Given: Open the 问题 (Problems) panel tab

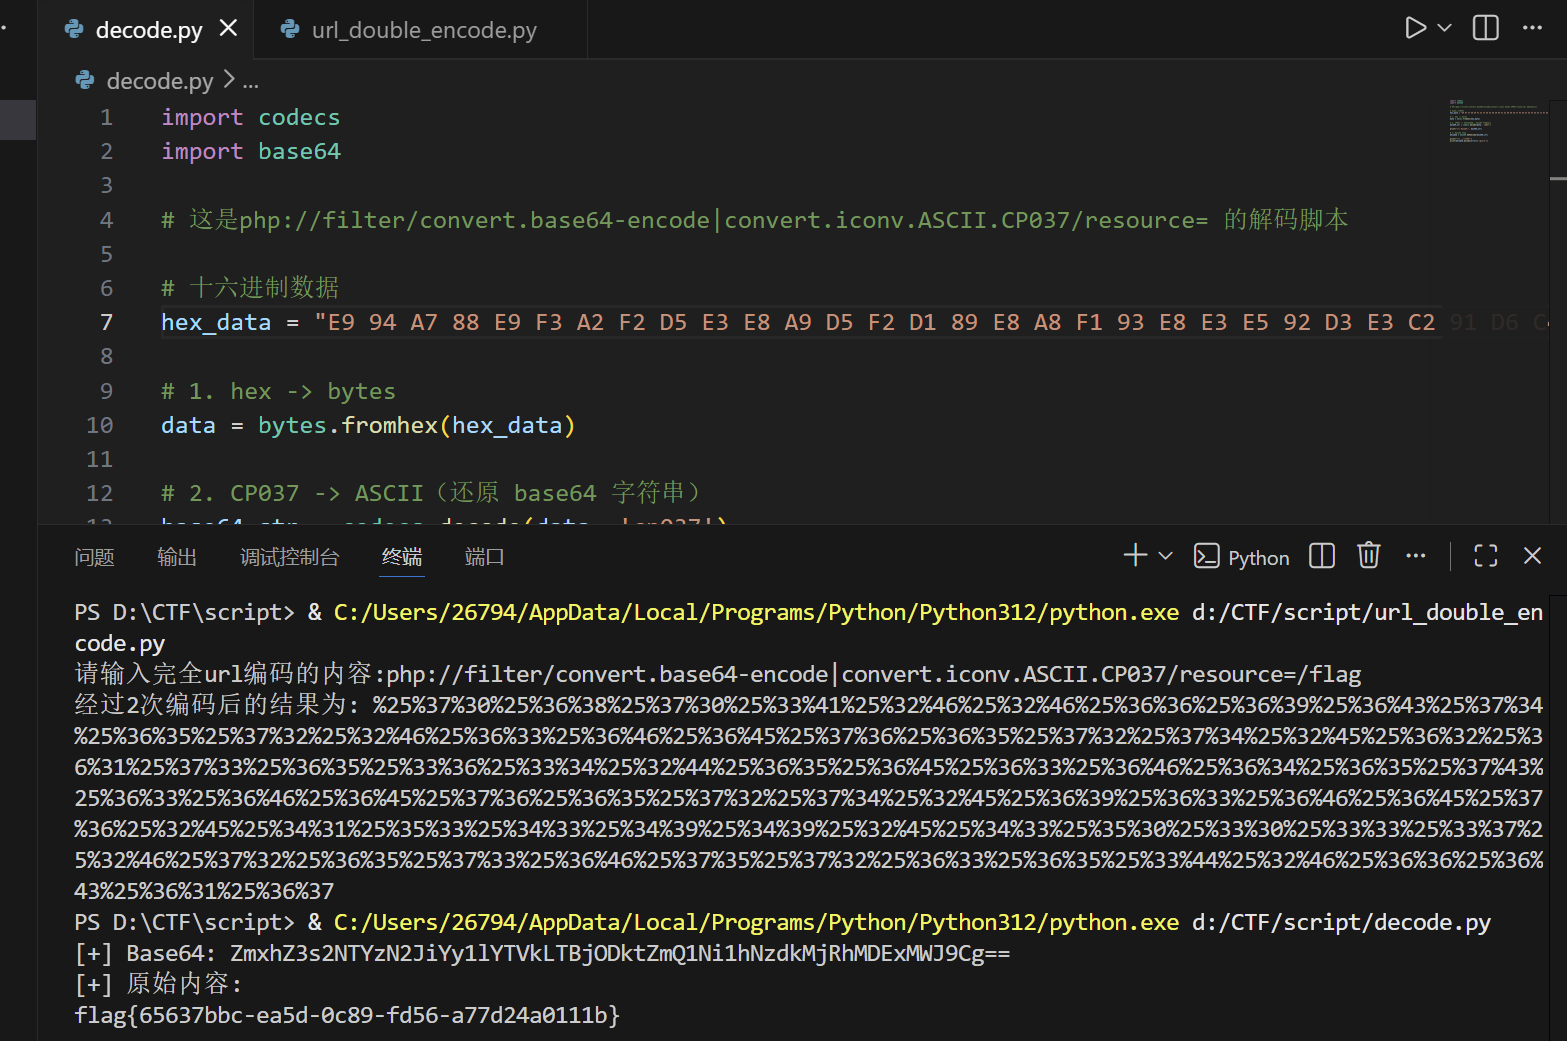Looking at the screenshot, I should click(94, 557).
